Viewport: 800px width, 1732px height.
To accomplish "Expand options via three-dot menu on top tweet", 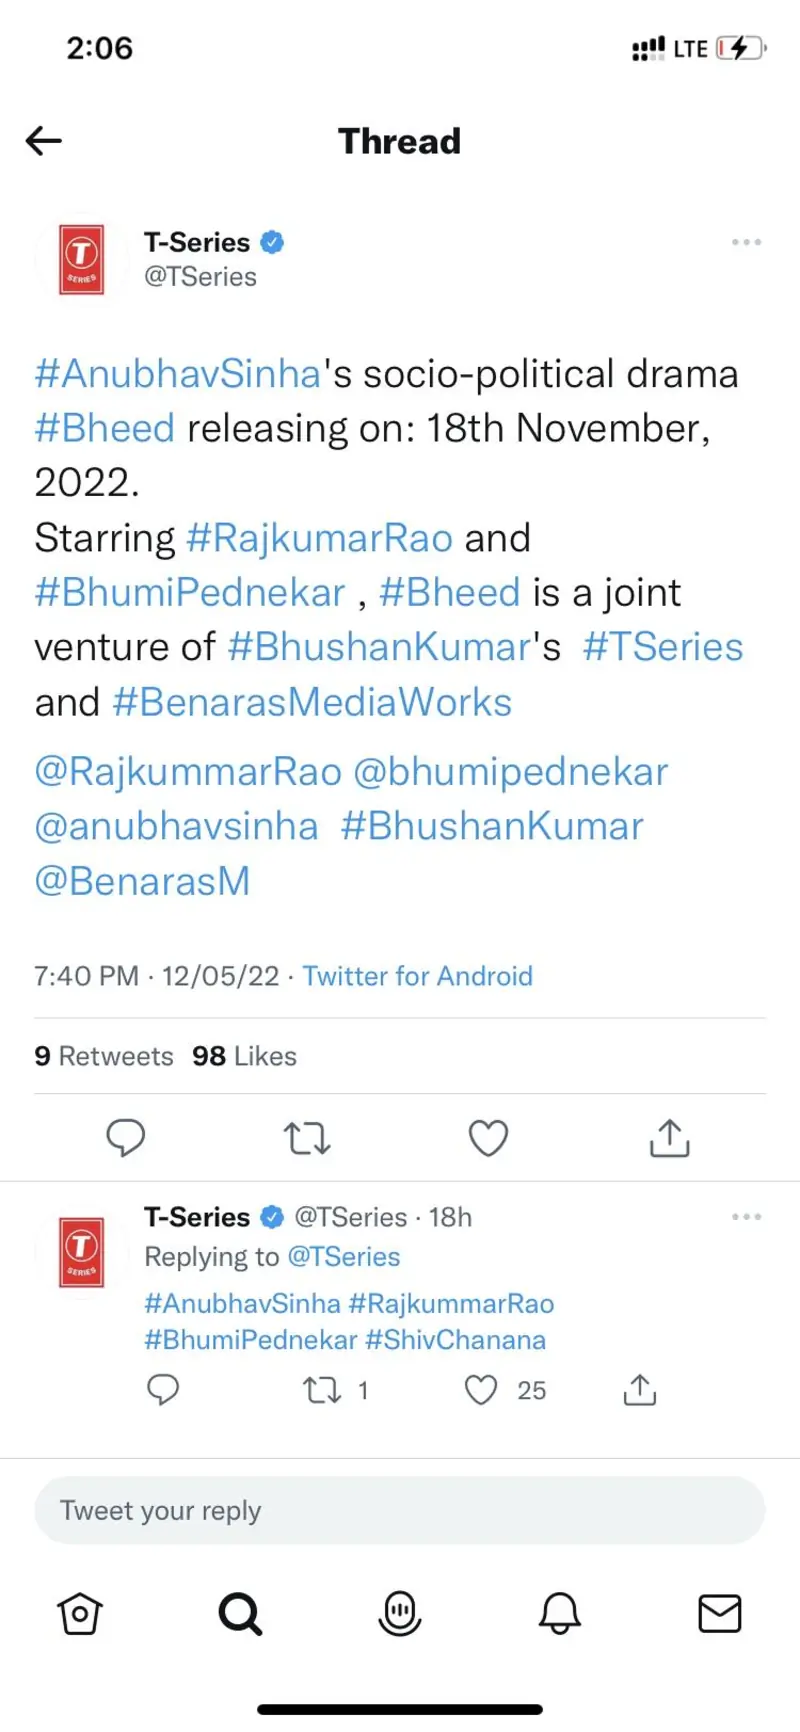I will pos(746,242).
